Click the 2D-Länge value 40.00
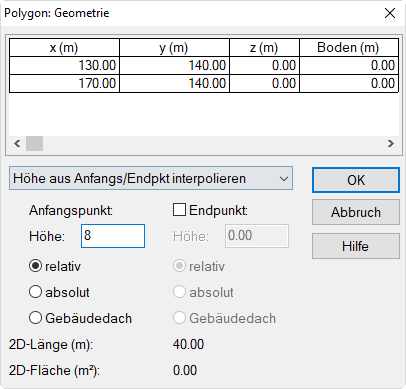The height and width of the screenshot is (389, 406). pos(188,344)
